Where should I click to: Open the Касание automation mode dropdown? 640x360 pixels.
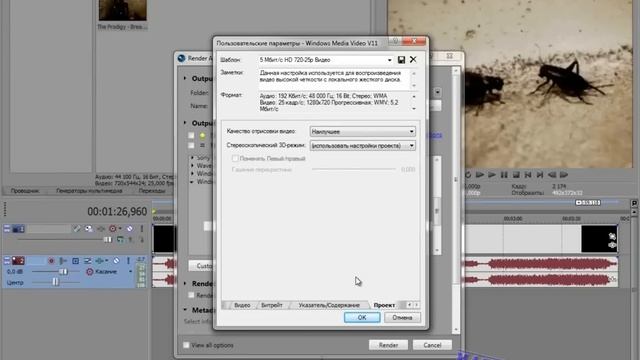pos(131,271)
